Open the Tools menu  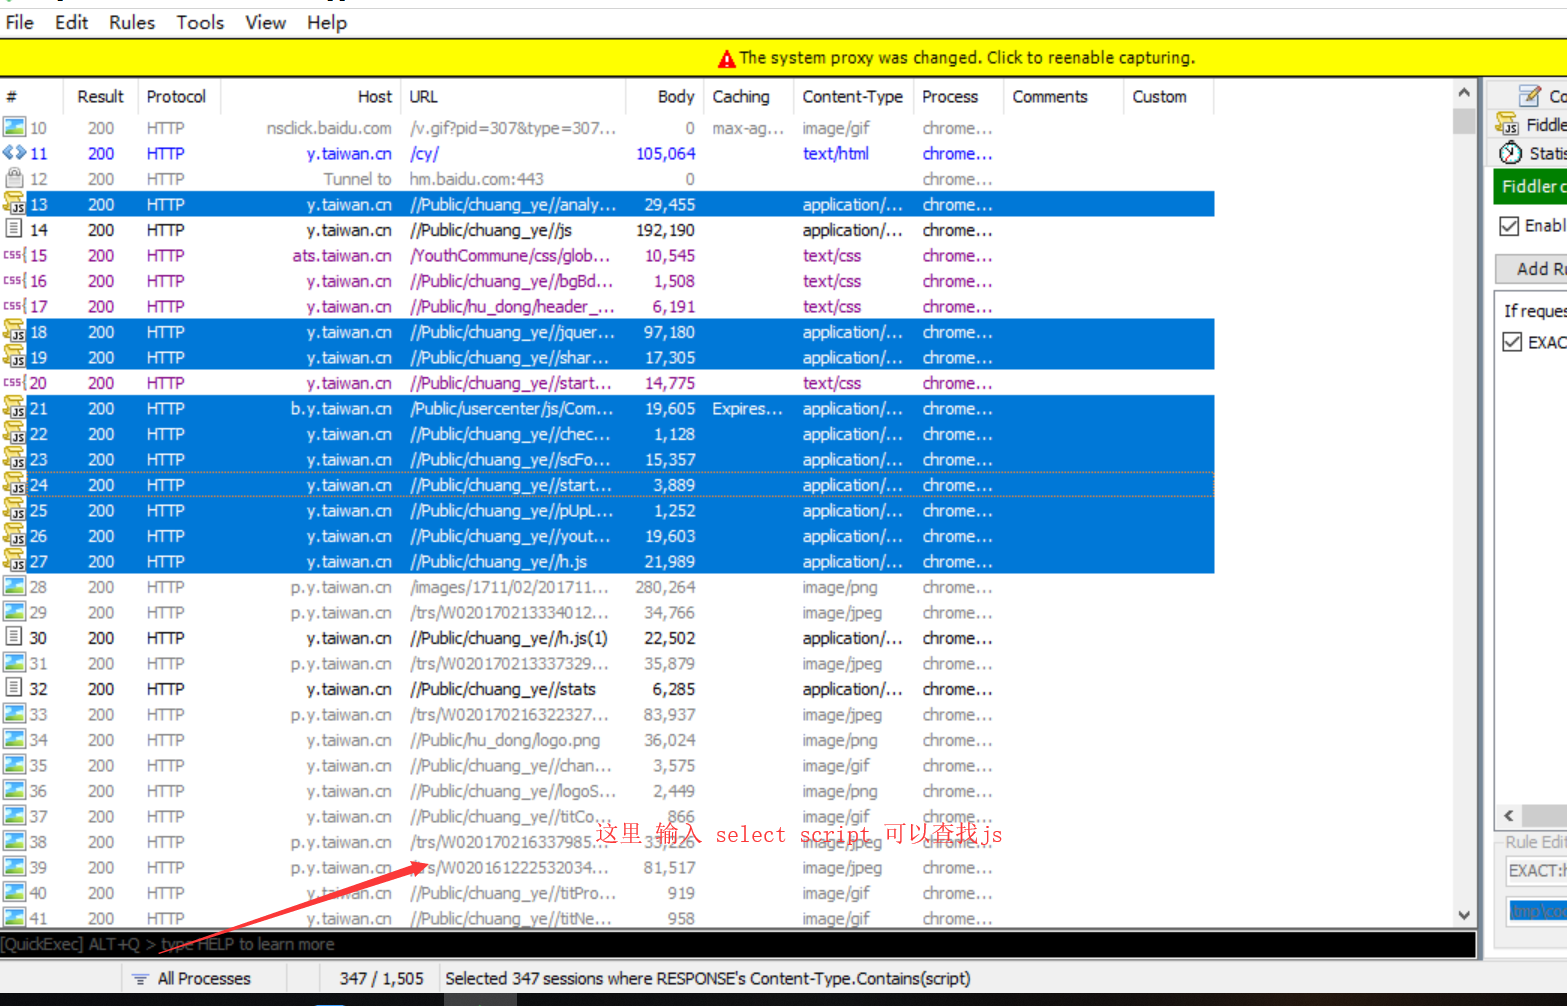point(200,22)
